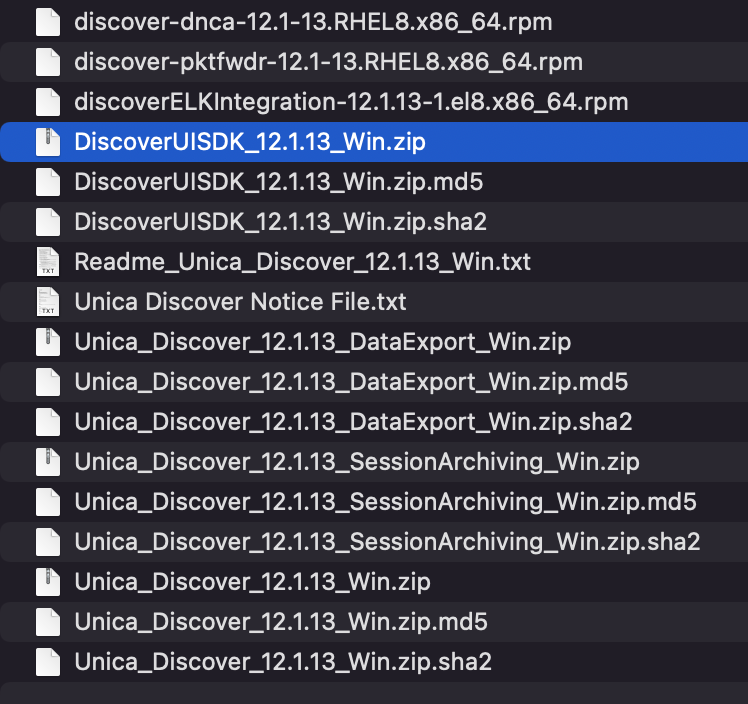This screenshot has width=748, height=704.
Task: Click the file icon for discoverELKIntegration-12.1.13-1.el8.x86_64.rpm
Action: pos(48,102)
